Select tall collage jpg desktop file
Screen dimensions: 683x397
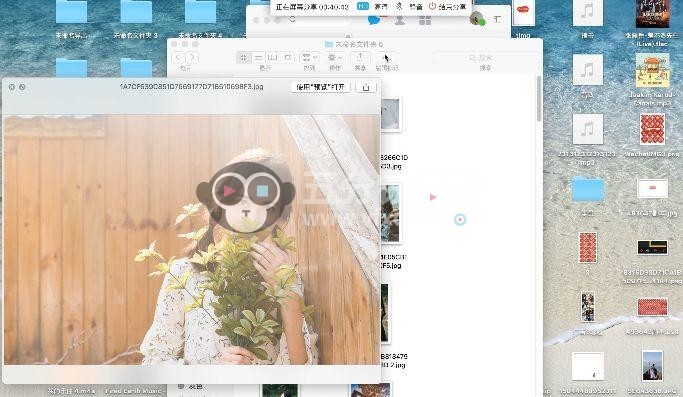(588, 307)
